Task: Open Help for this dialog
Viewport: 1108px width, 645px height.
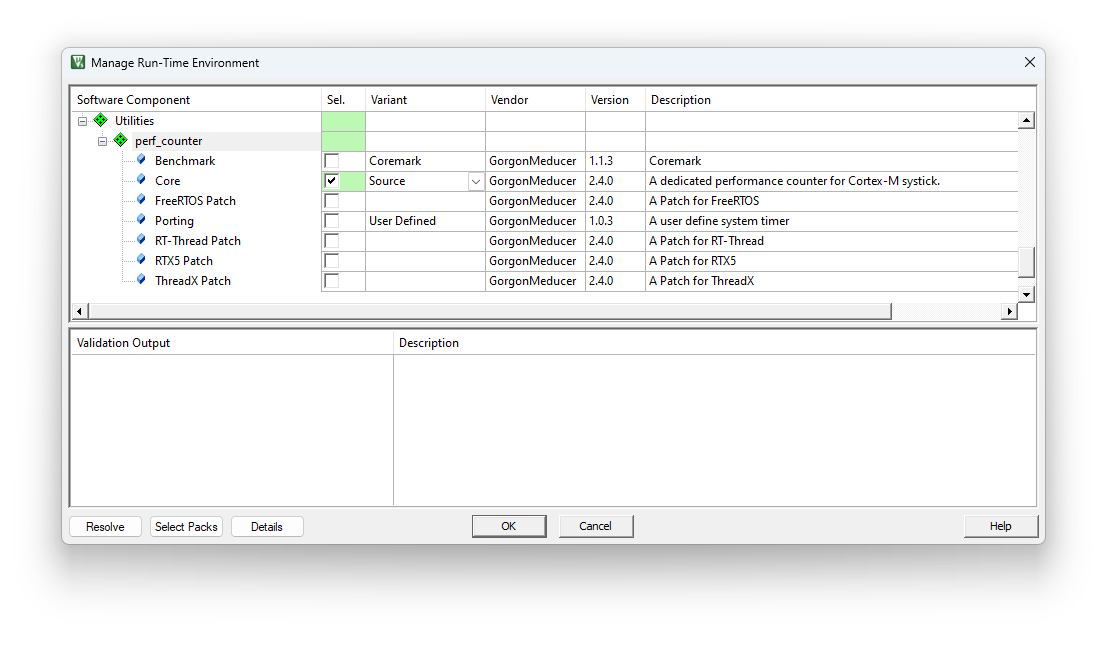Action: (x=1001, y=526)
